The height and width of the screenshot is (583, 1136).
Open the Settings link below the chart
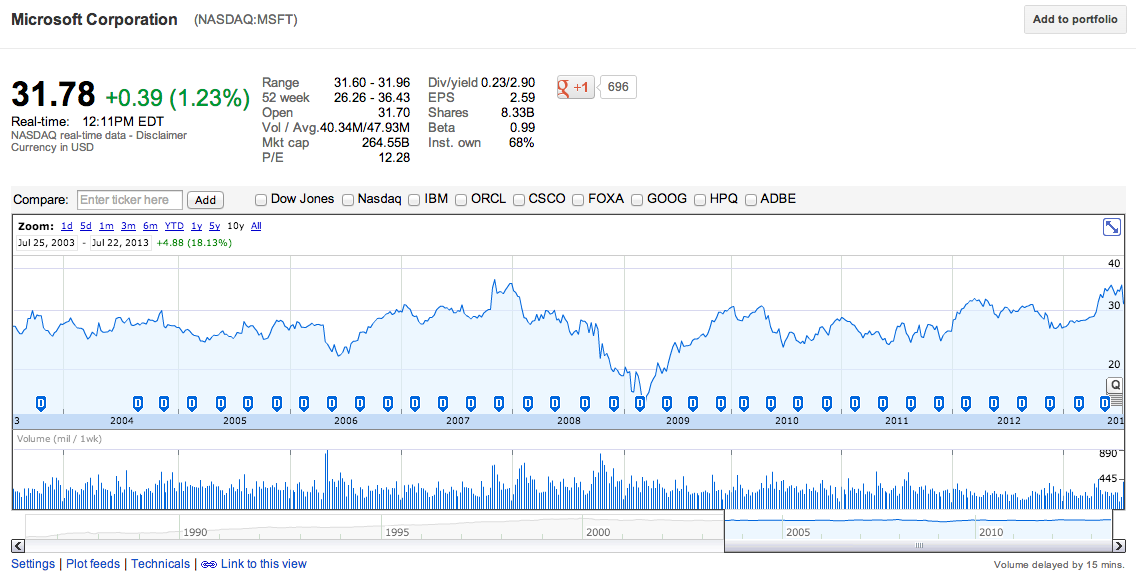pyautogui.click(x=33, y=564)
